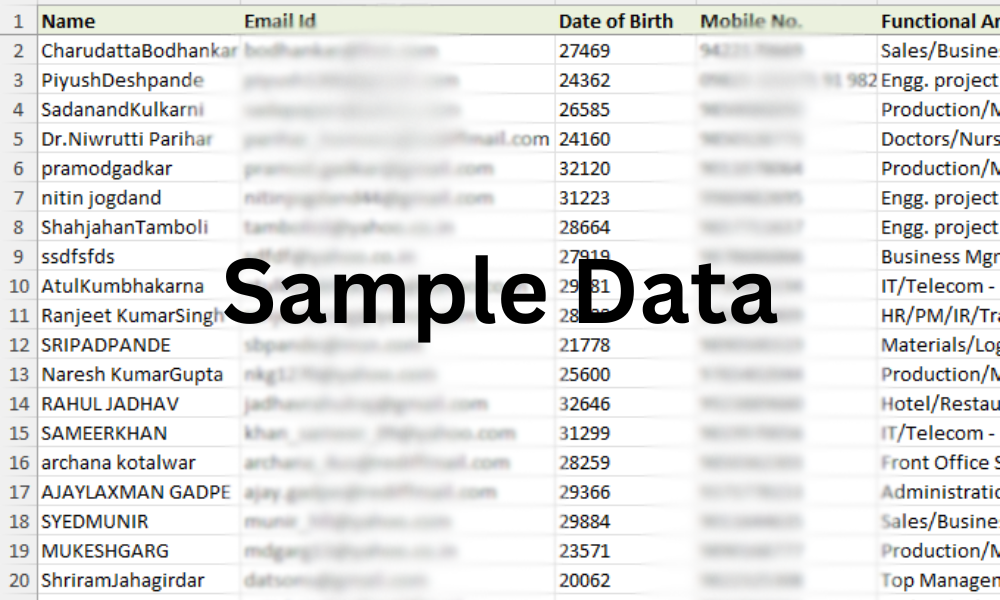
Task: Select the Mobile No. header cell
Action: [787, 21]
